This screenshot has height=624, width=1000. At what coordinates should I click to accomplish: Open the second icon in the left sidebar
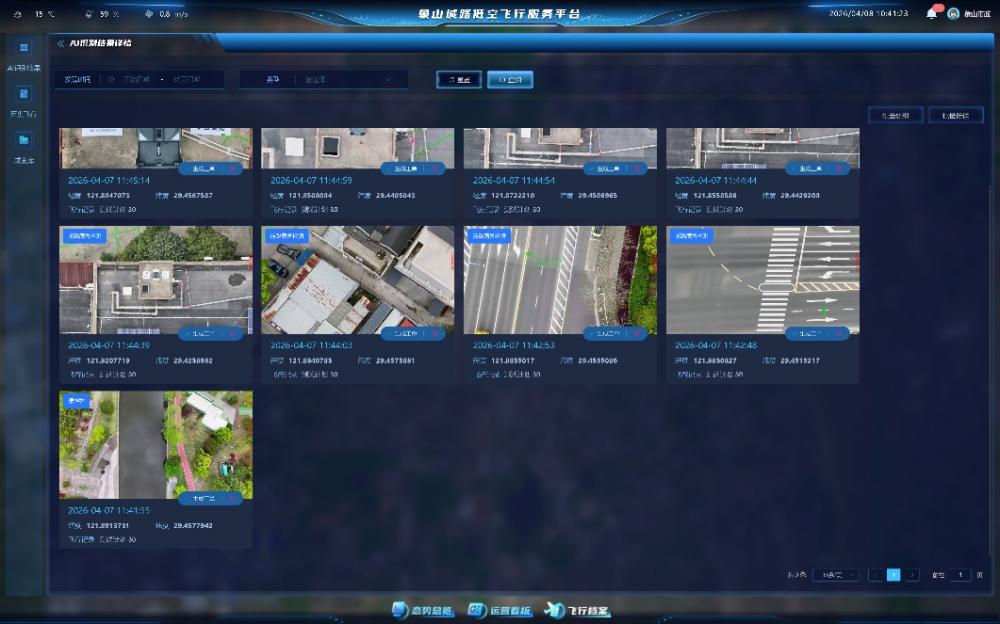[x=24, y=94]
